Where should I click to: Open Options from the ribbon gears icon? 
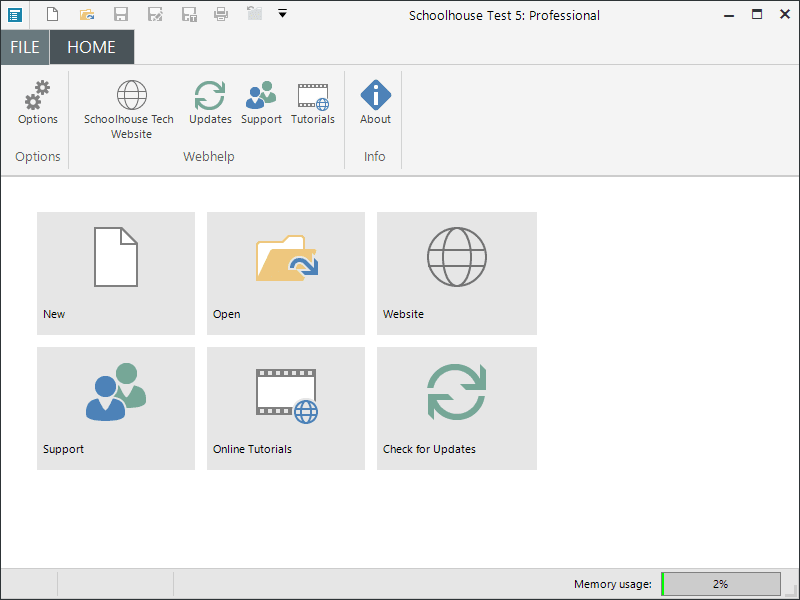coord(38,103)
